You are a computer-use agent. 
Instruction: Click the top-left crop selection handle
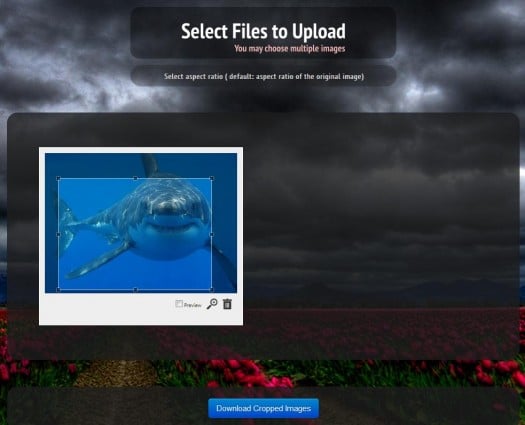(59, 179)
